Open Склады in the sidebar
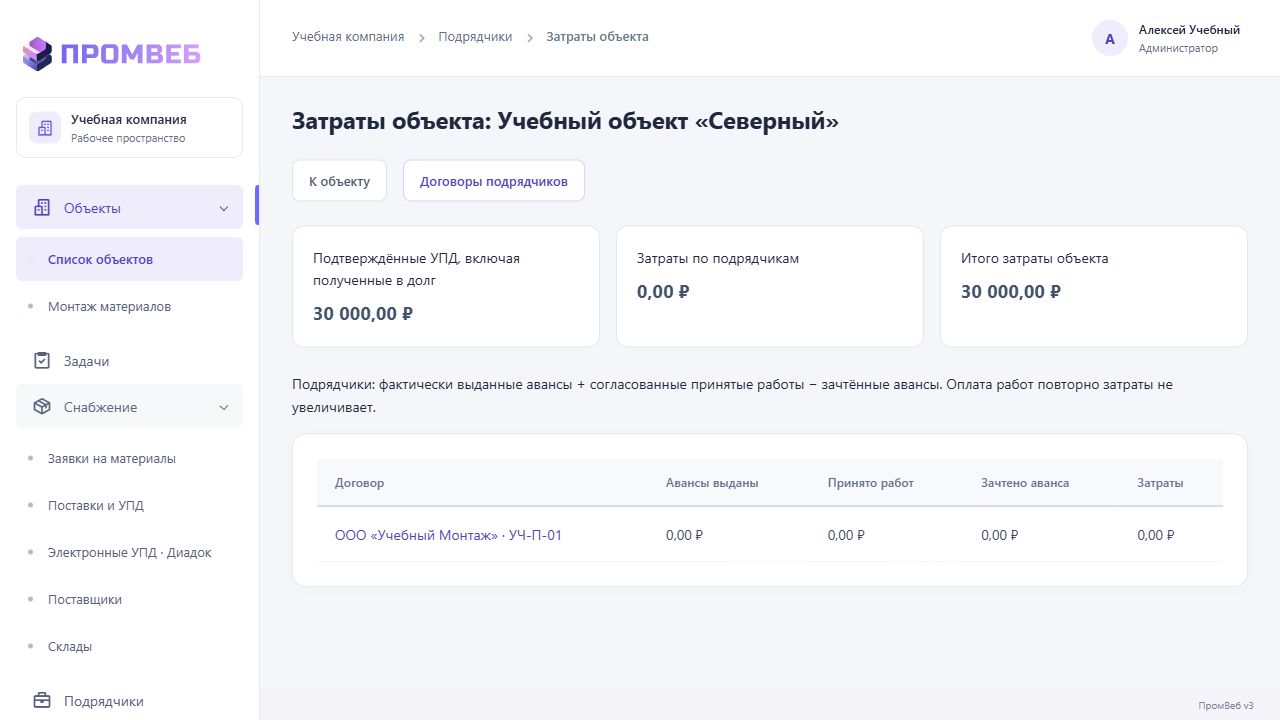 [129, 646]
